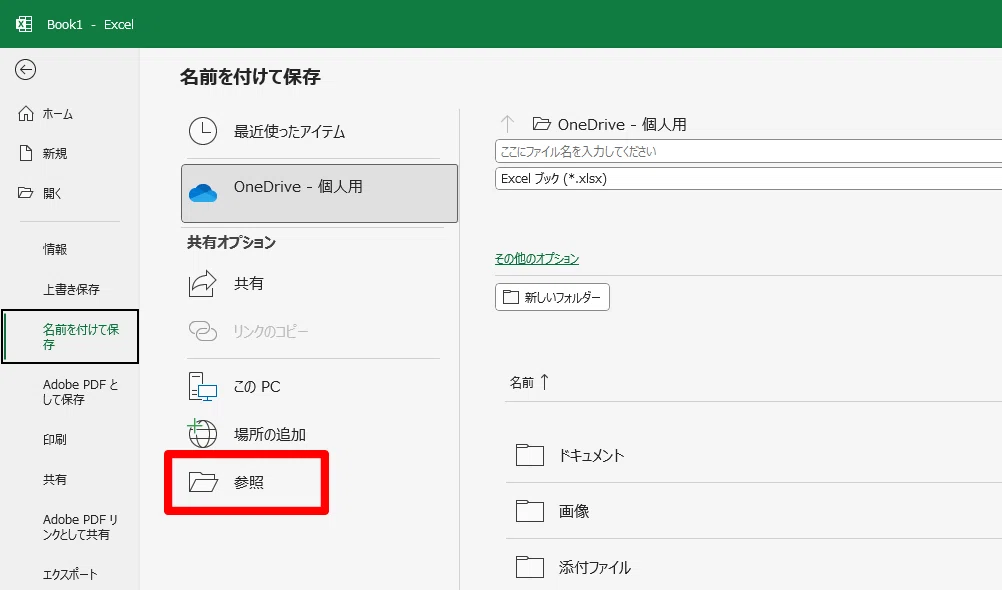Image resolution: width=1002 pixels, height=590 pixels.
Task: Click the computer icon beside この PC
Action: (203, 387)
